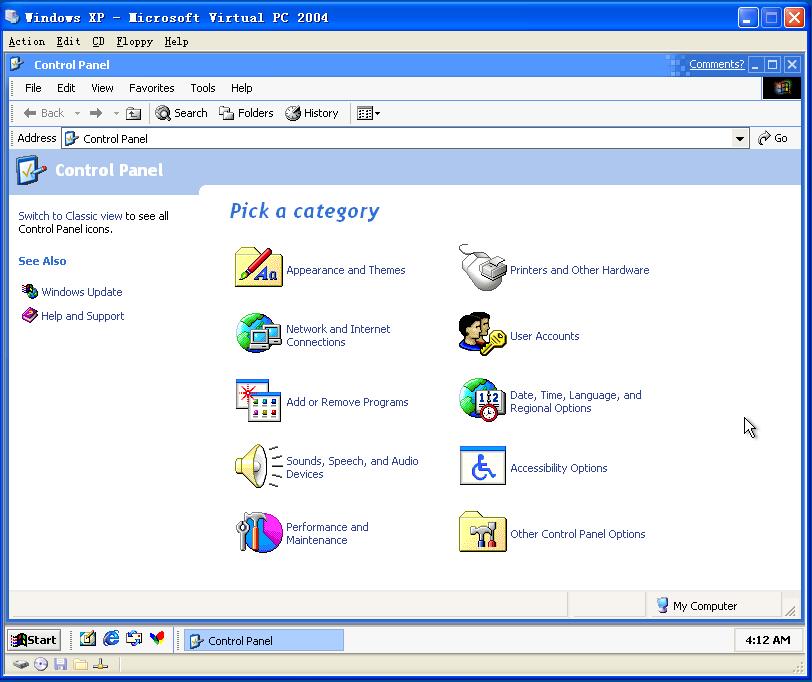
Task: Click the colorful butterfly quick launch icon
Action: (157, 639)
